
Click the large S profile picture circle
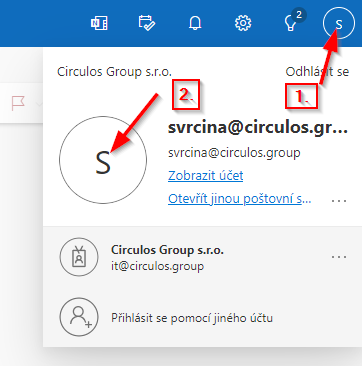click(103, 160)
